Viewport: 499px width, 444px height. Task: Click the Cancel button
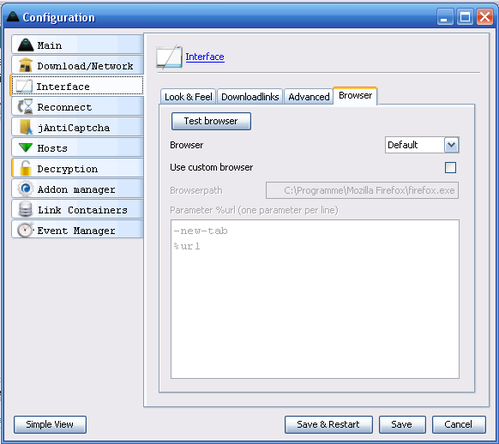click(459, 424)
